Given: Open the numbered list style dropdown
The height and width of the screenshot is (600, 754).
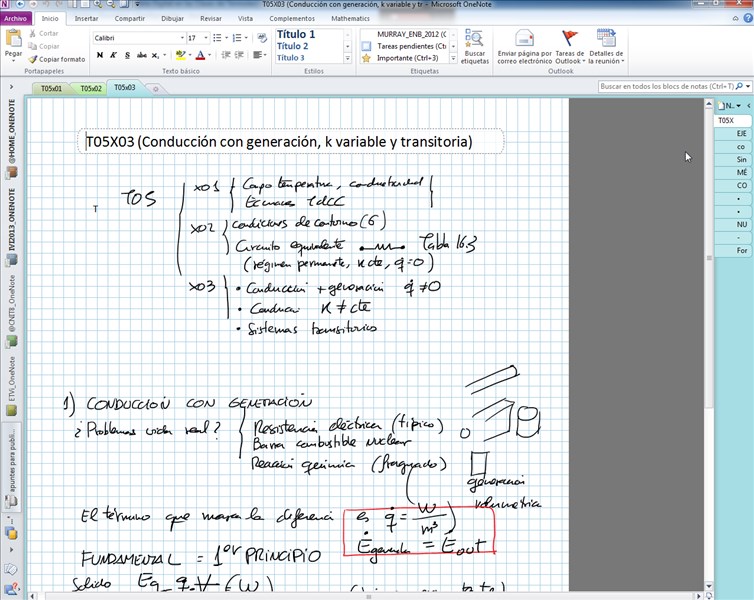Looking at the screenshot, I should coord(246,38).
